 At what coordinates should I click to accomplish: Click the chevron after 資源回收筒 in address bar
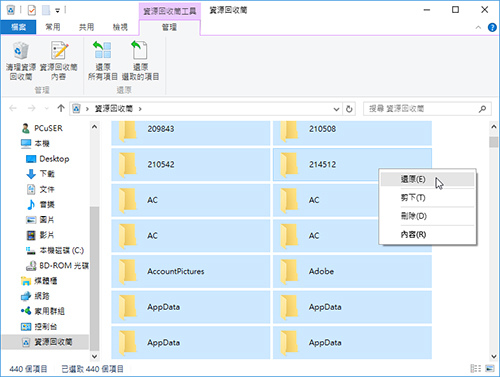click(140, 109)
